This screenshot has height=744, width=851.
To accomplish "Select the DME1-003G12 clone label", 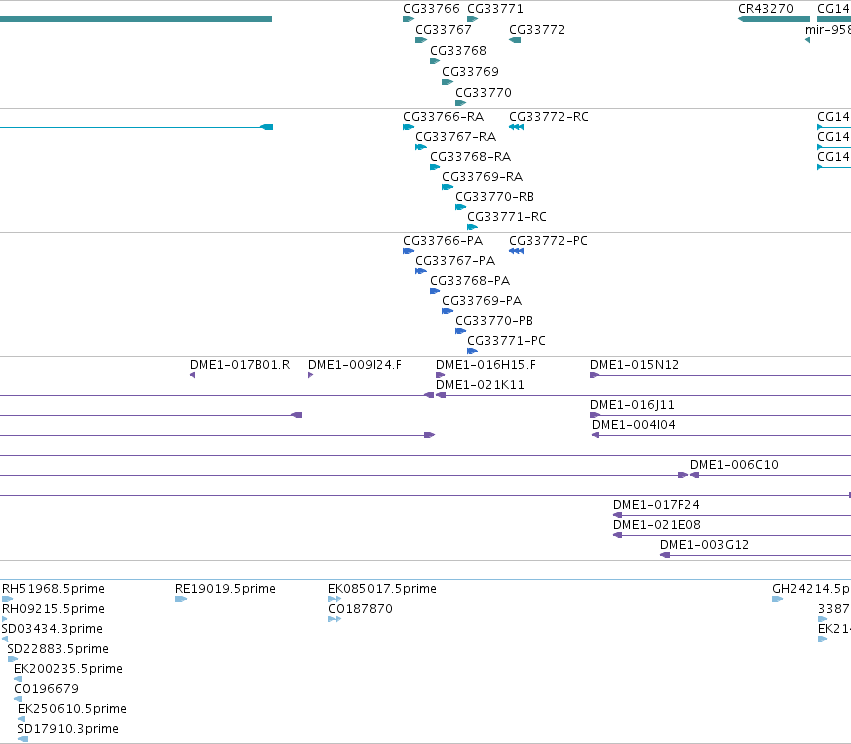I will pos(704,545).
